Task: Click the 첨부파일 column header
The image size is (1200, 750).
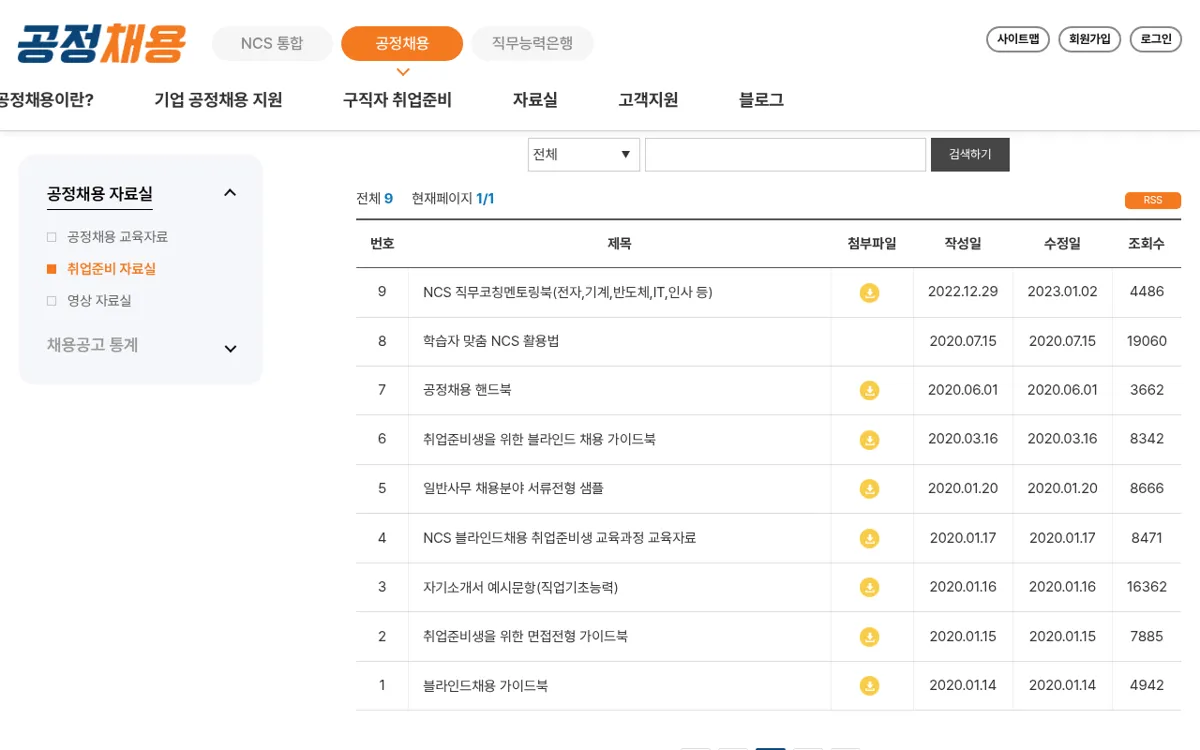Action: pyautogui.click(x=872, y=244)
